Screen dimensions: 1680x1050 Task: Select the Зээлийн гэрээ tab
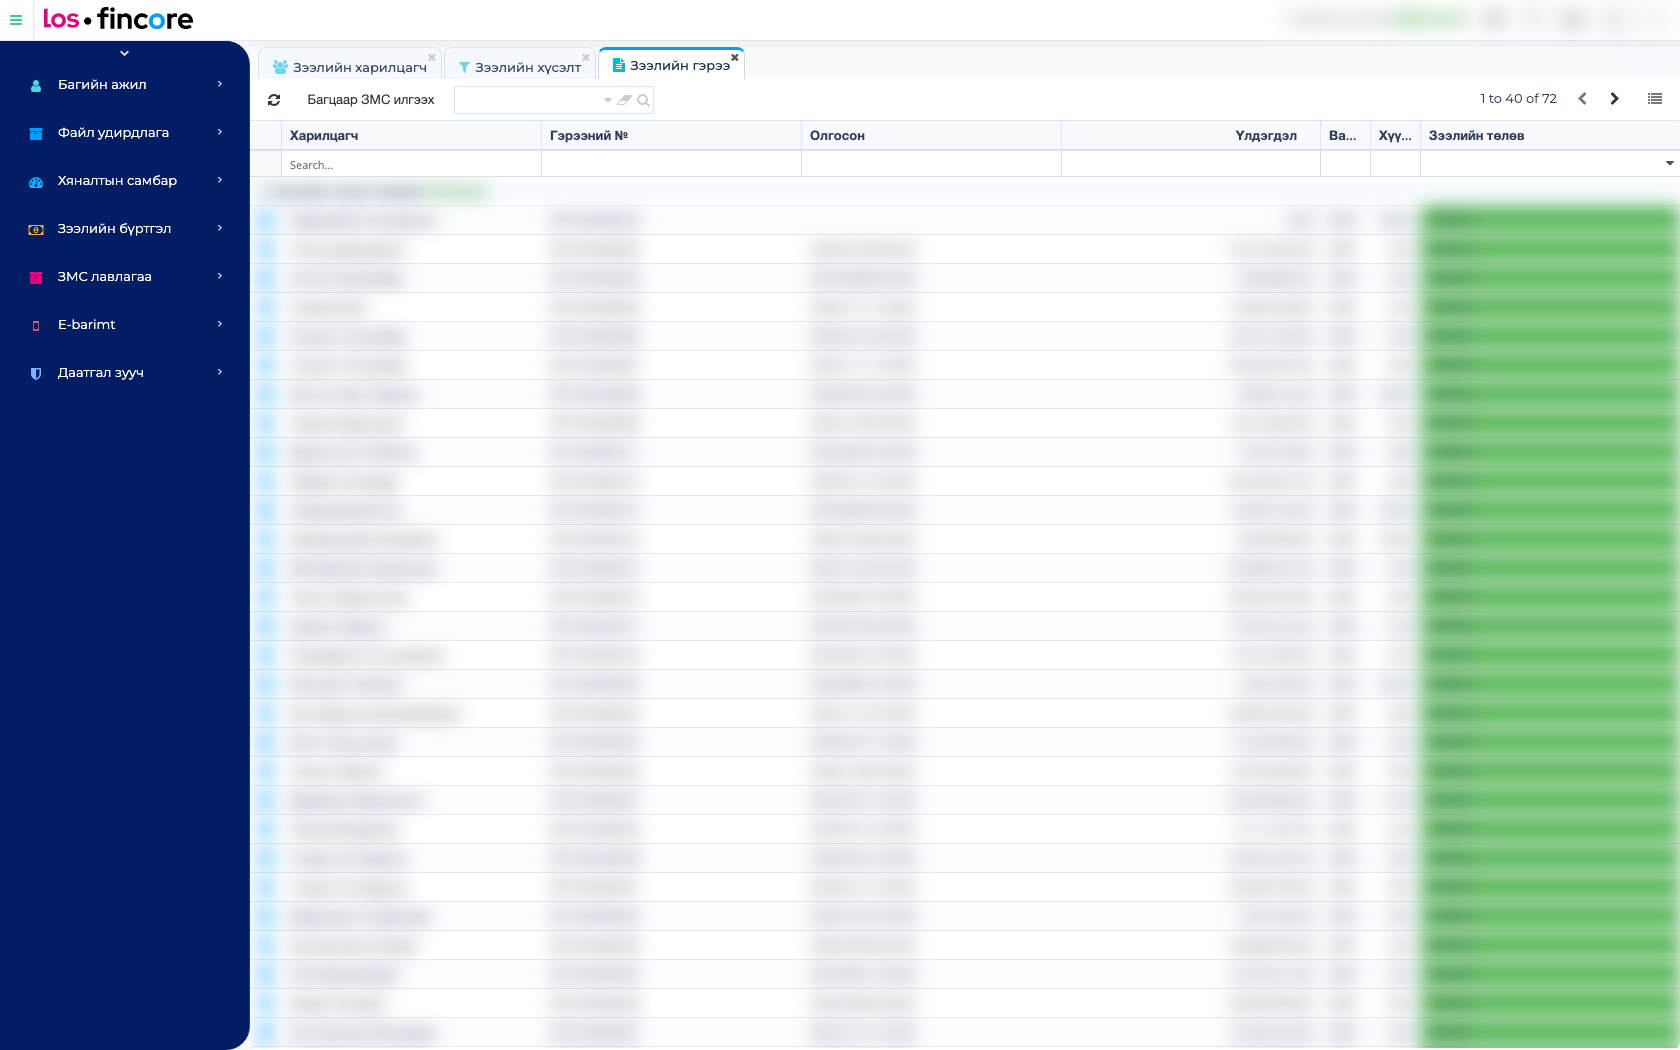[671, 65]
